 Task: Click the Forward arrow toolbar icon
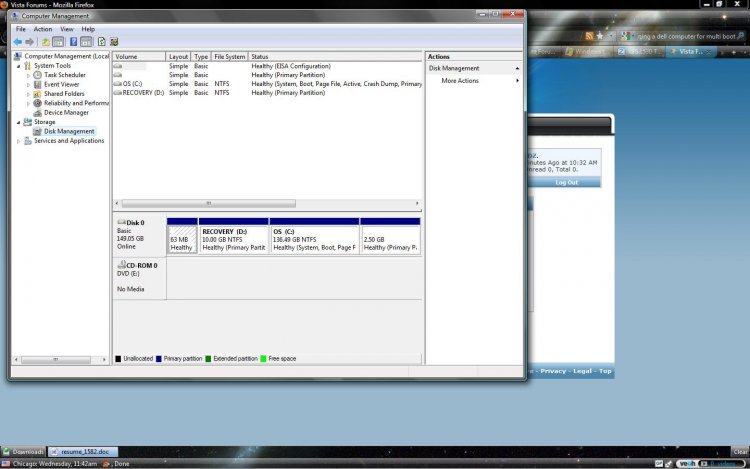tap(30, 42)
